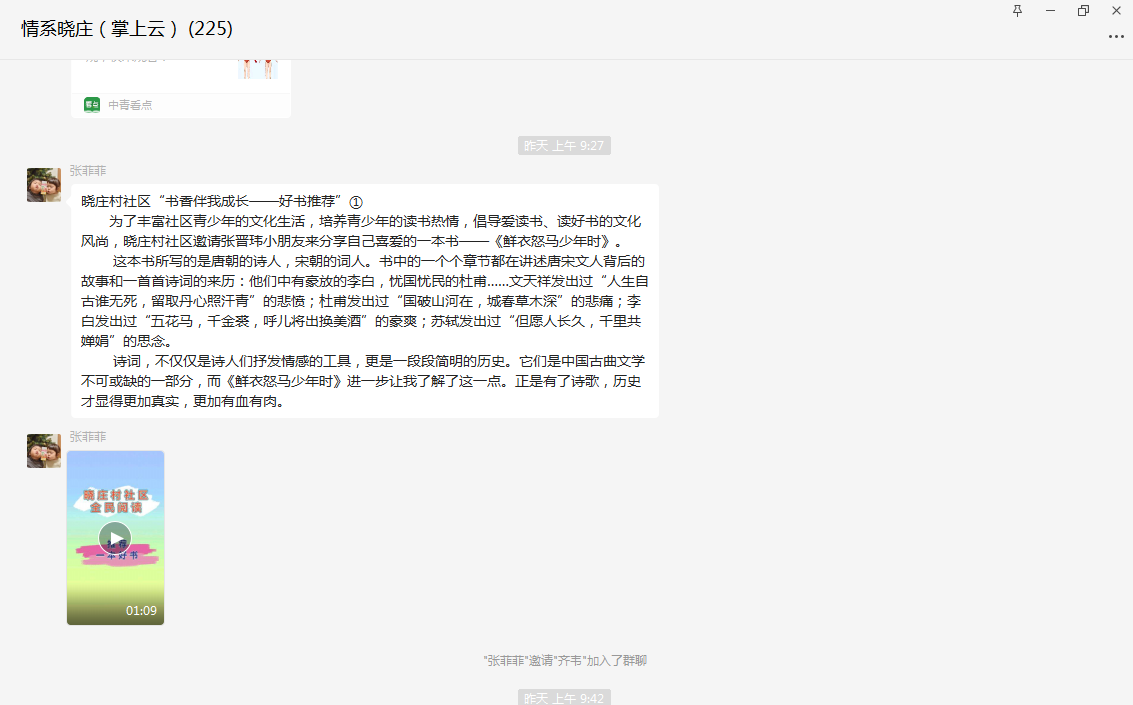Click sender name 张菲菲 above the text message
Image resolution: width=1133 pixels, height=705 pixels.
pos(88,171)
